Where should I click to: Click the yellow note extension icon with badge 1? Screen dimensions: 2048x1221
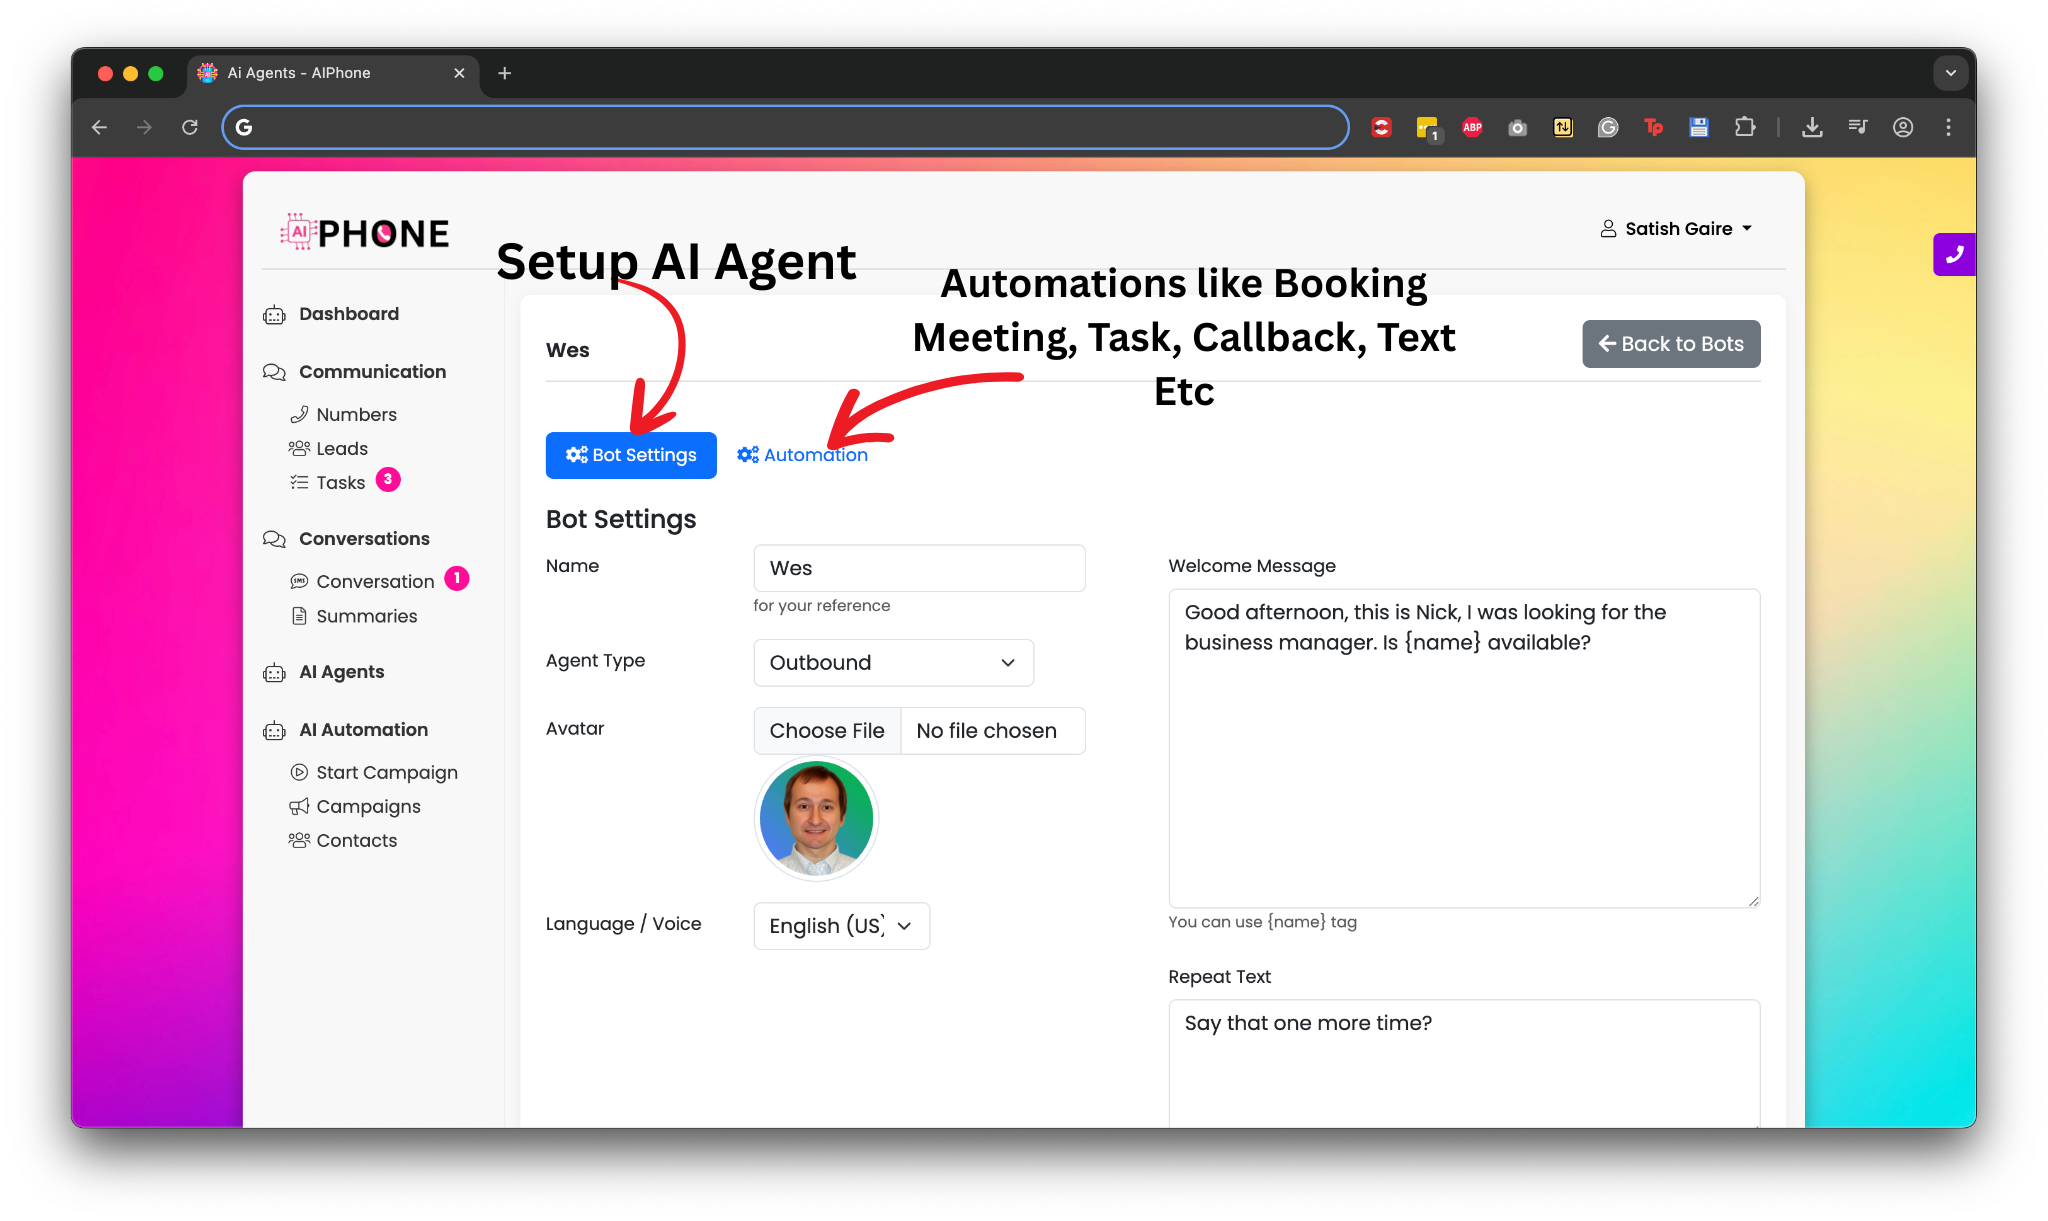(1428, 129)
